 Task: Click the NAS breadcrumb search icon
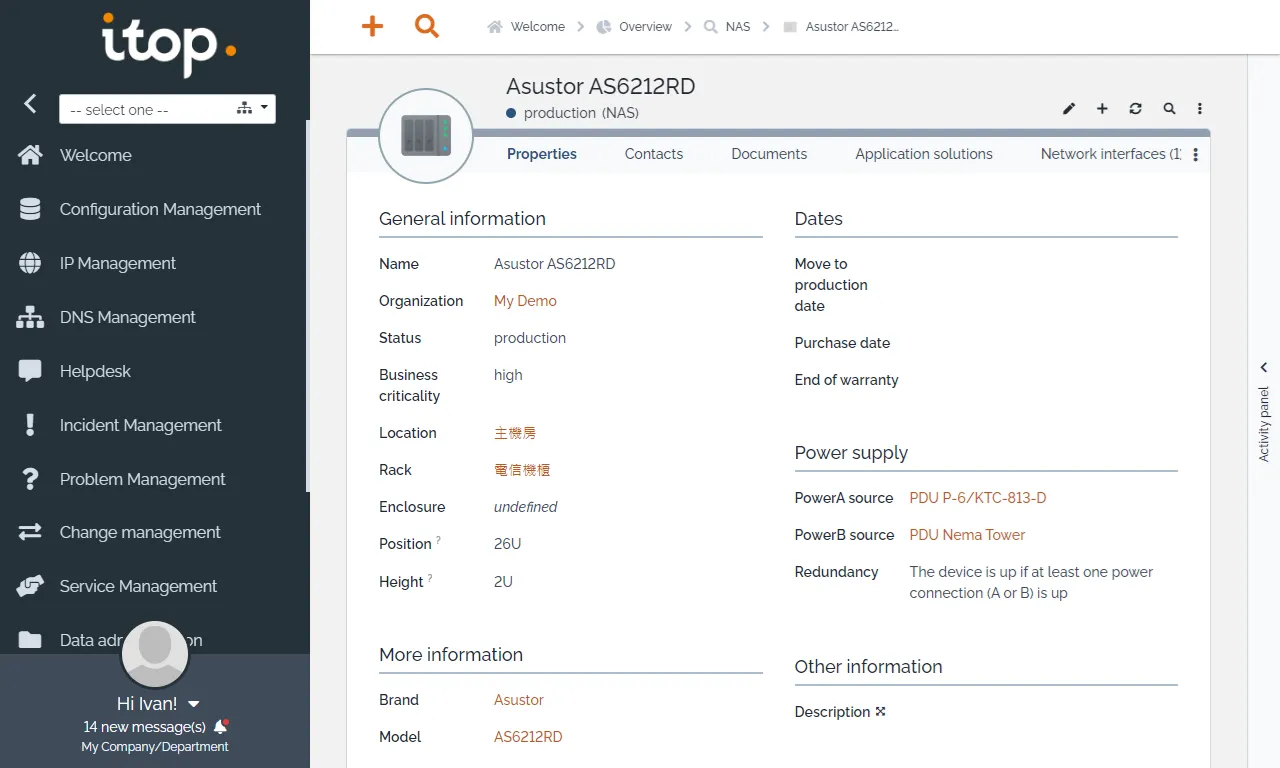(x=711, y=27)
